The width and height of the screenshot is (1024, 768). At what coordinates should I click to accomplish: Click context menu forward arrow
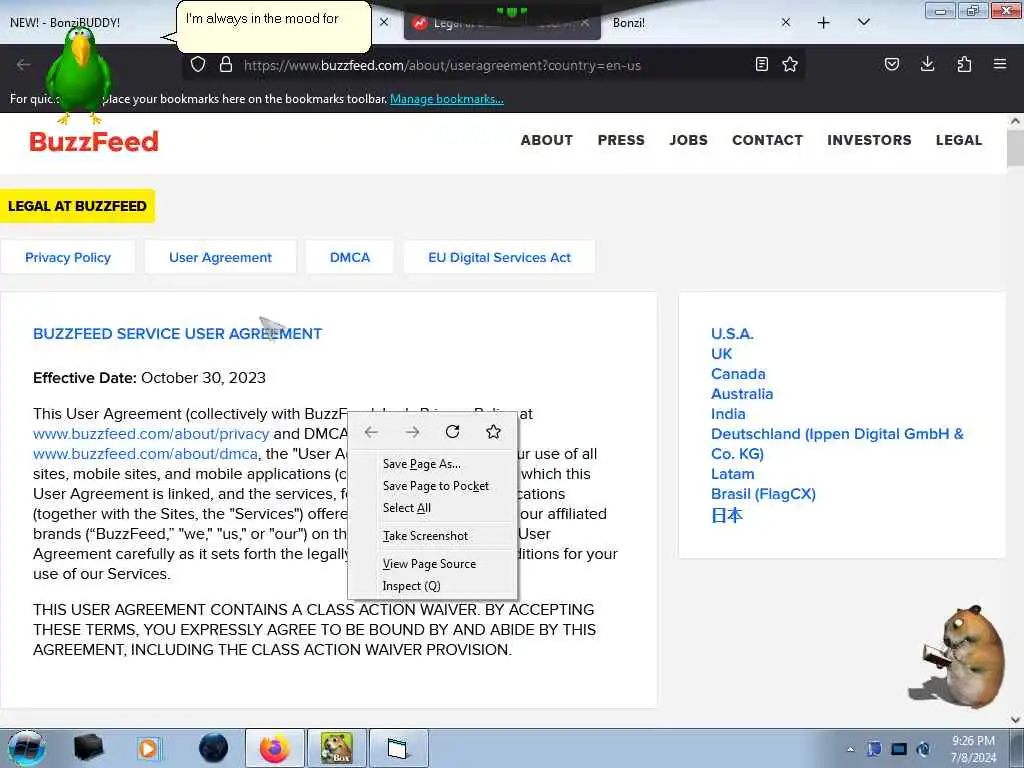coord(412,432)
